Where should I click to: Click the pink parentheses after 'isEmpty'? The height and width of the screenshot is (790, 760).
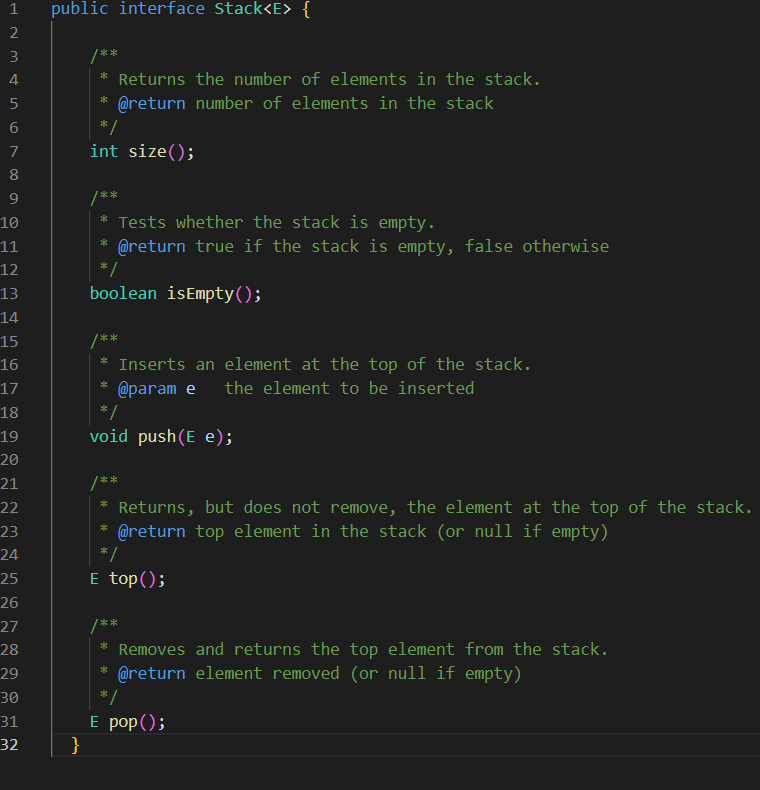[243, 294]
